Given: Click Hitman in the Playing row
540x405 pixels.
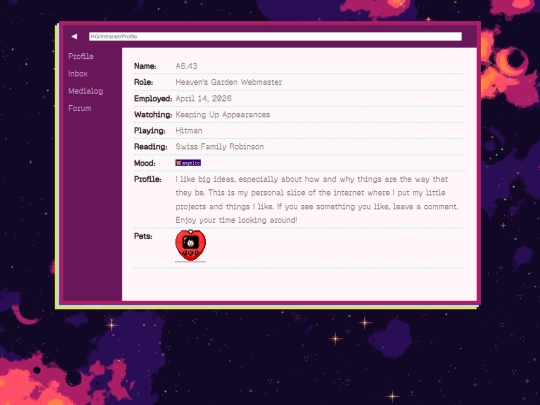Looking at the screenshot, I should click(x=189, y=131).
